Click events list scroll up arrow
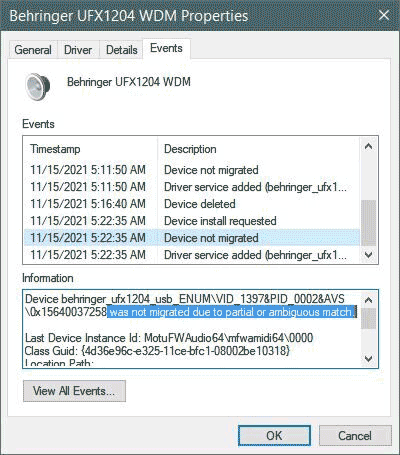Image resolution: width=400 pixels, height=455 pixels. [368, 147]
